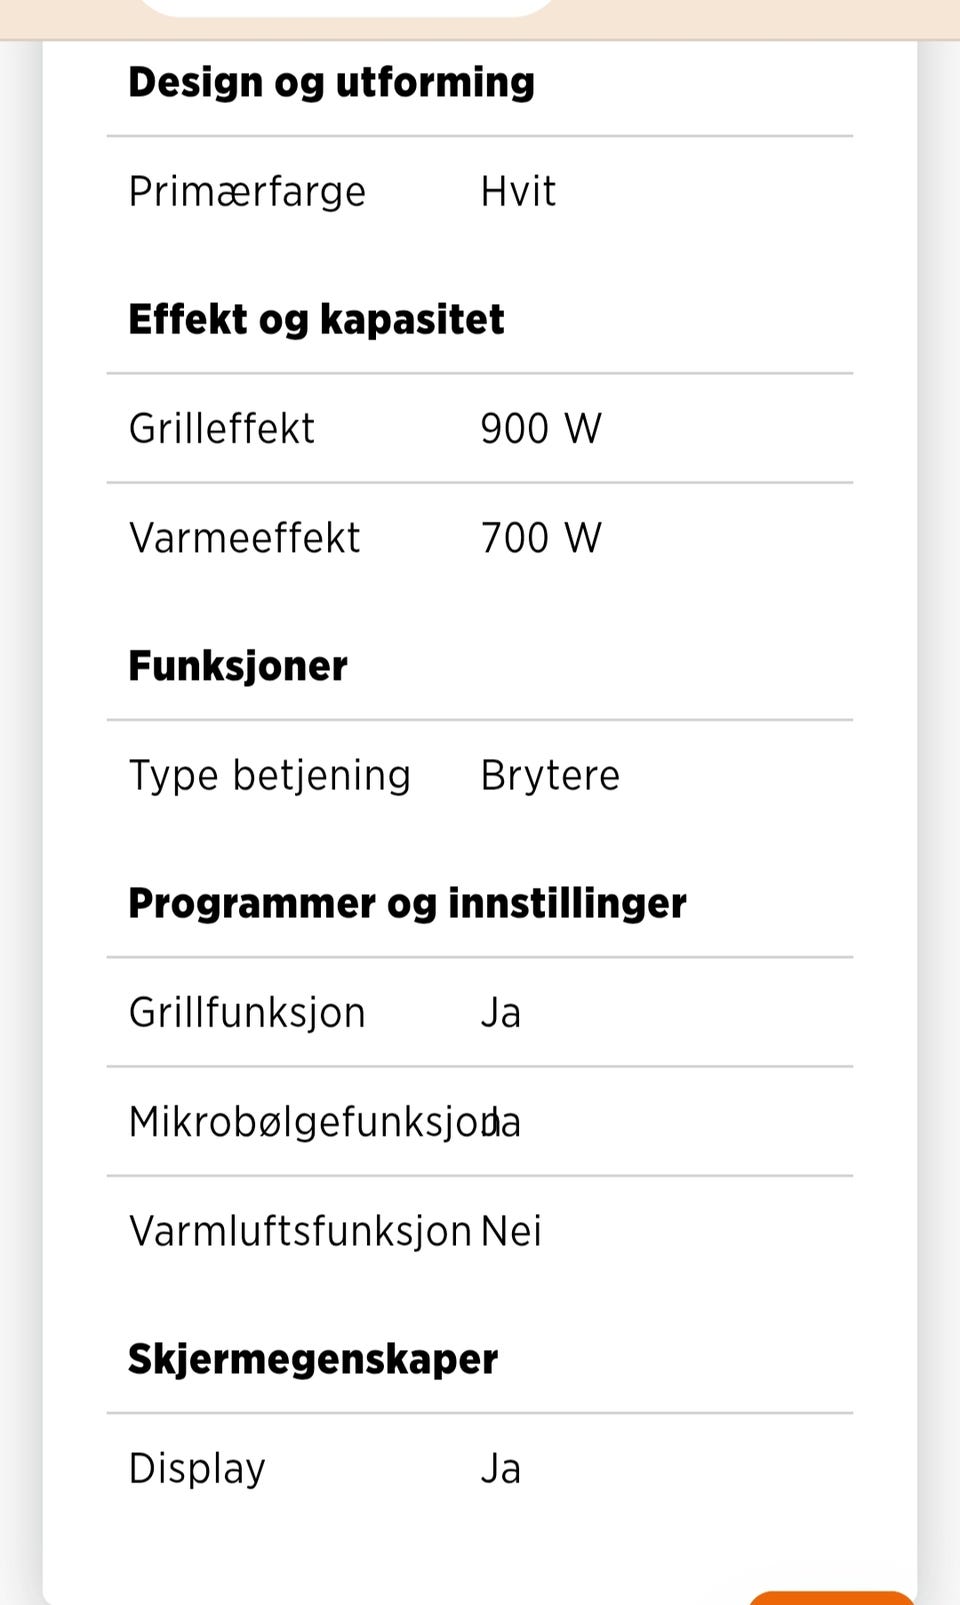Select the Brytere value
960x1605 pixels.
coord(550,776)
